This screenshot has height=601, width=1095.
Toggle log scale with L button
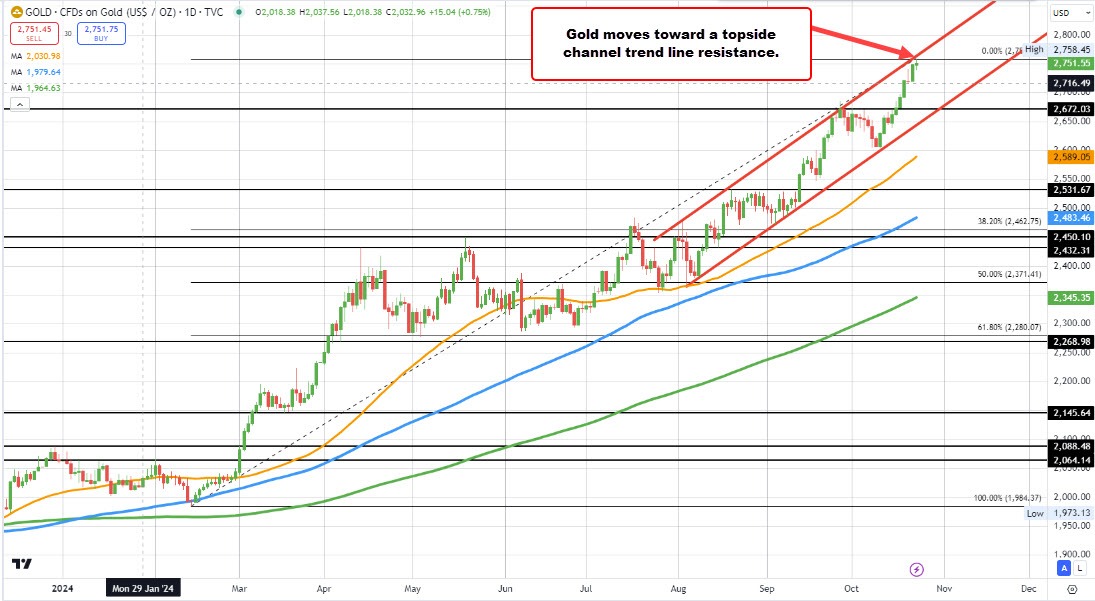point(1080,568)
